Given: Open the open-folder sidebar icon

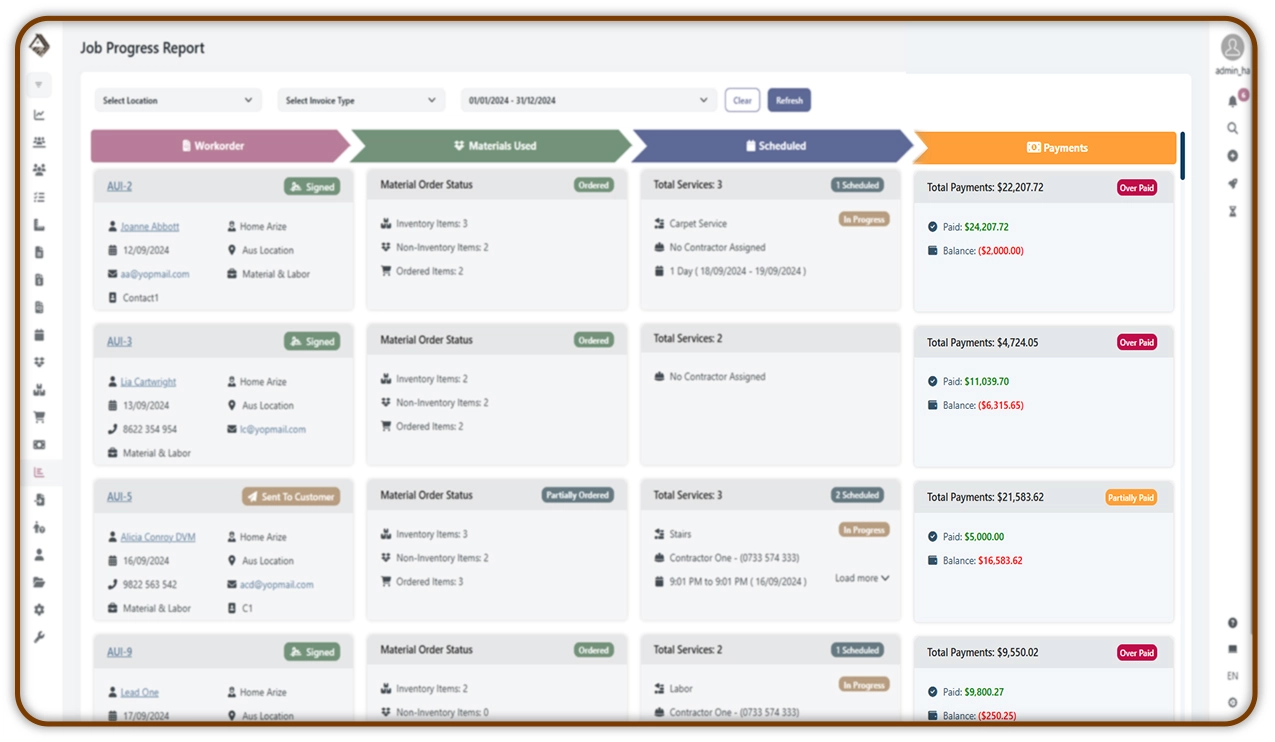Looking at the screenshot, I should tap(39, 582).
